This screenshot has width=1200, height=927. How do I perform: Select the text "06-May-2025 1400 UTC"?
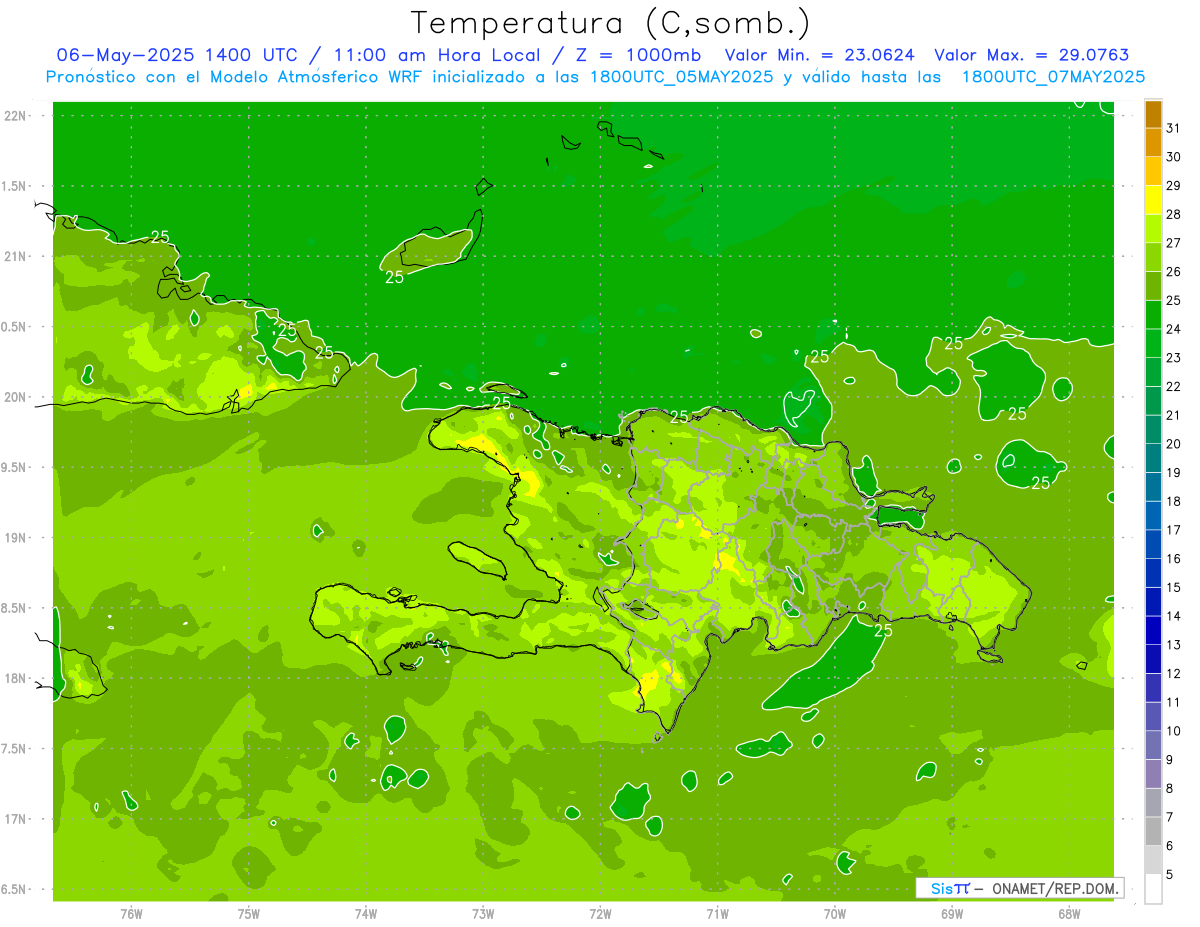pyautogui.click(x=177, y=55)
